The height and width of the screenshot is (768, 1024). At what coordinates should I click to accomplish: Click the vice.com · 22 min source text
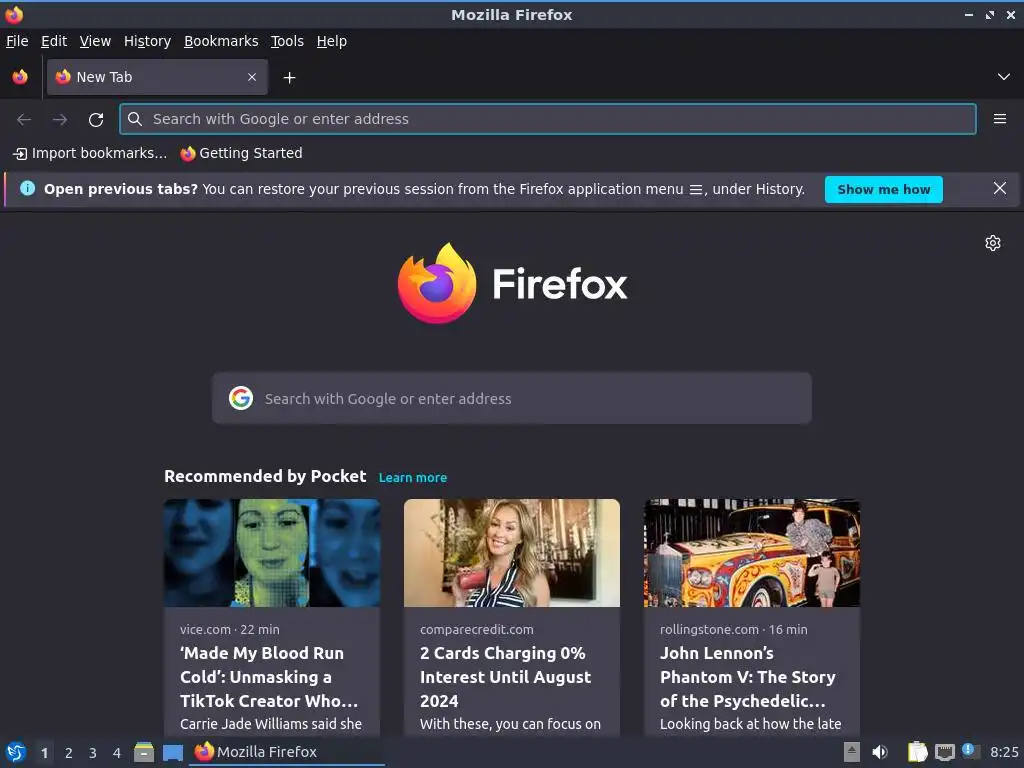(x=230, y=630)
